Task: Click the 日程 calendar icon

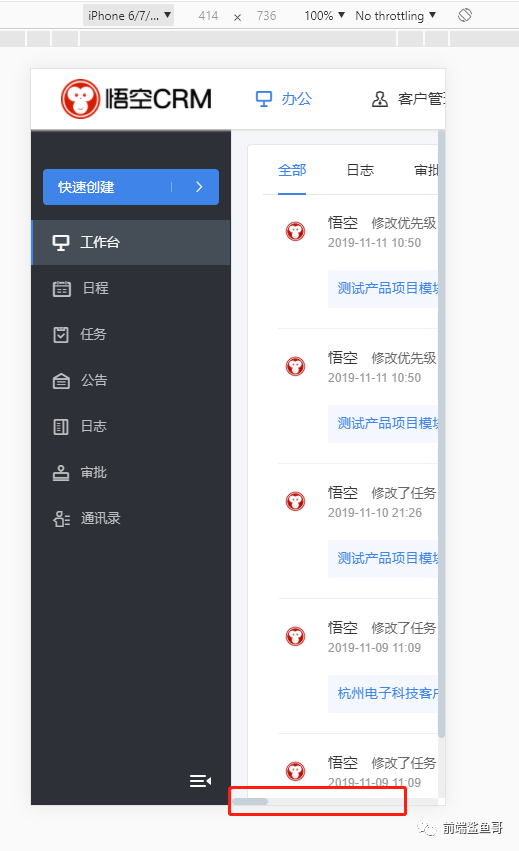Action: tap(61, 289)
